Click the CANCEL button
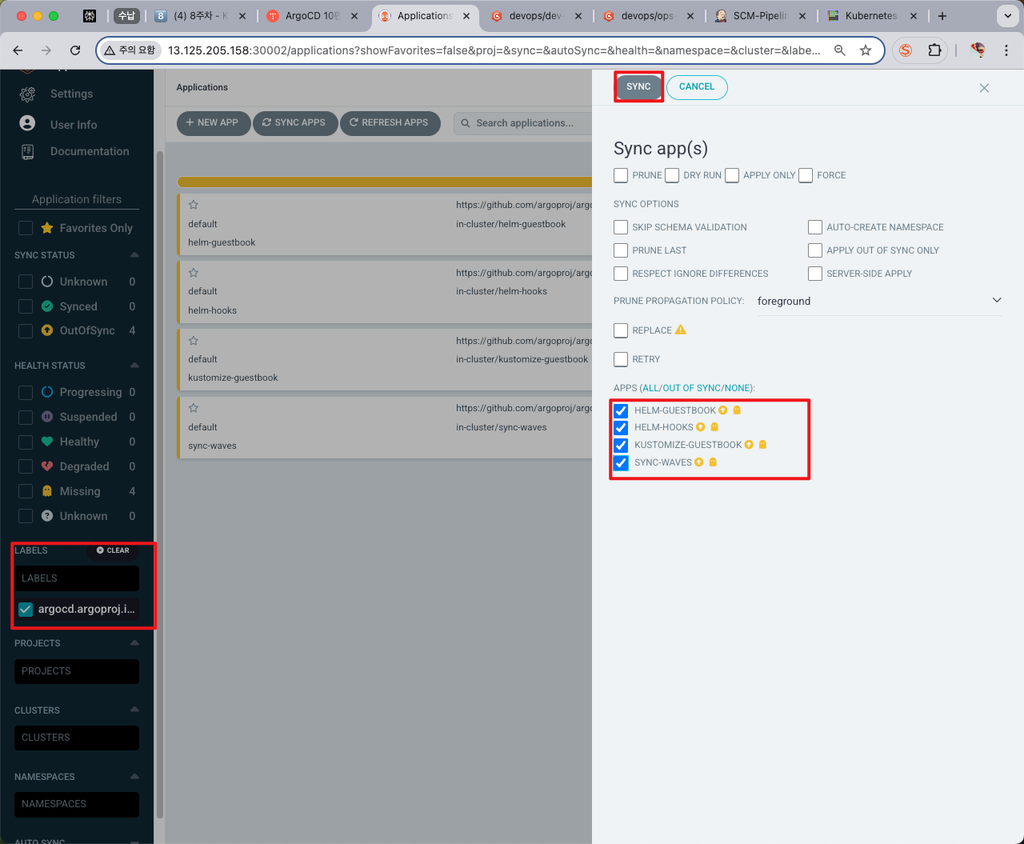Viewport: 1024px width, 844px height. click(x=697, y=87)
